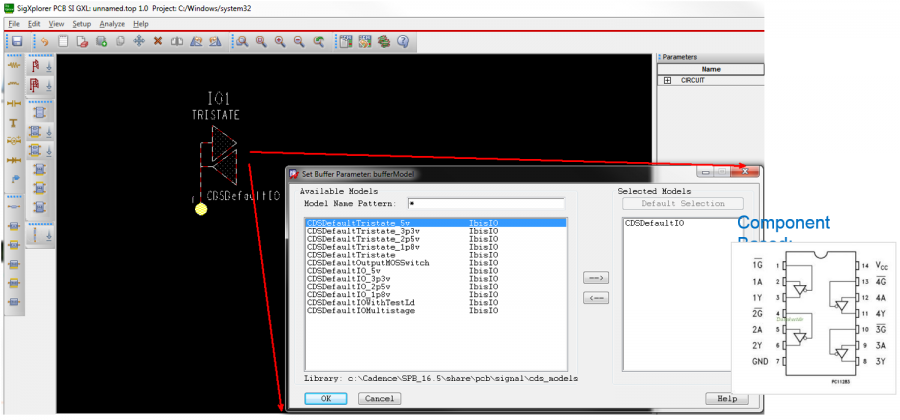Image resolution: width=900 pixels, height=420 pixels.
Task: Select CDSDefaultOutputMOSSwitch model entry
Action: coord(367,263)
